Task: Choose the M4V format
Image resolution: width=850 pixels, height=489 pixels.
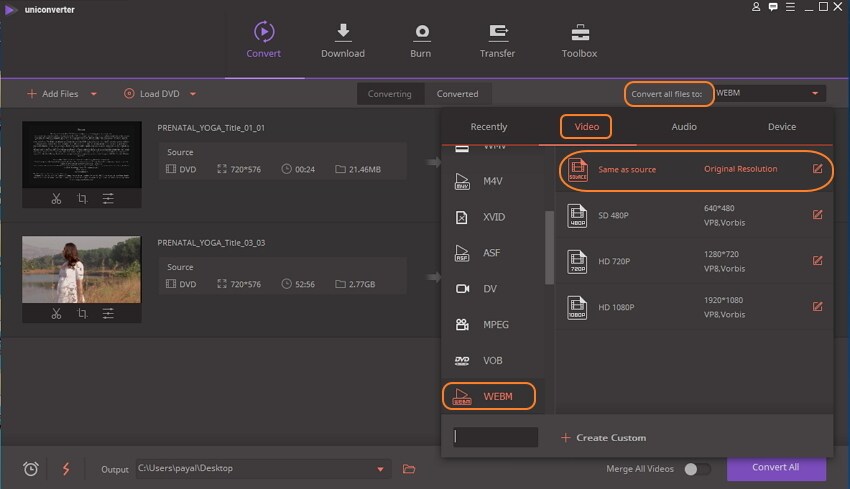Action: 492,181
